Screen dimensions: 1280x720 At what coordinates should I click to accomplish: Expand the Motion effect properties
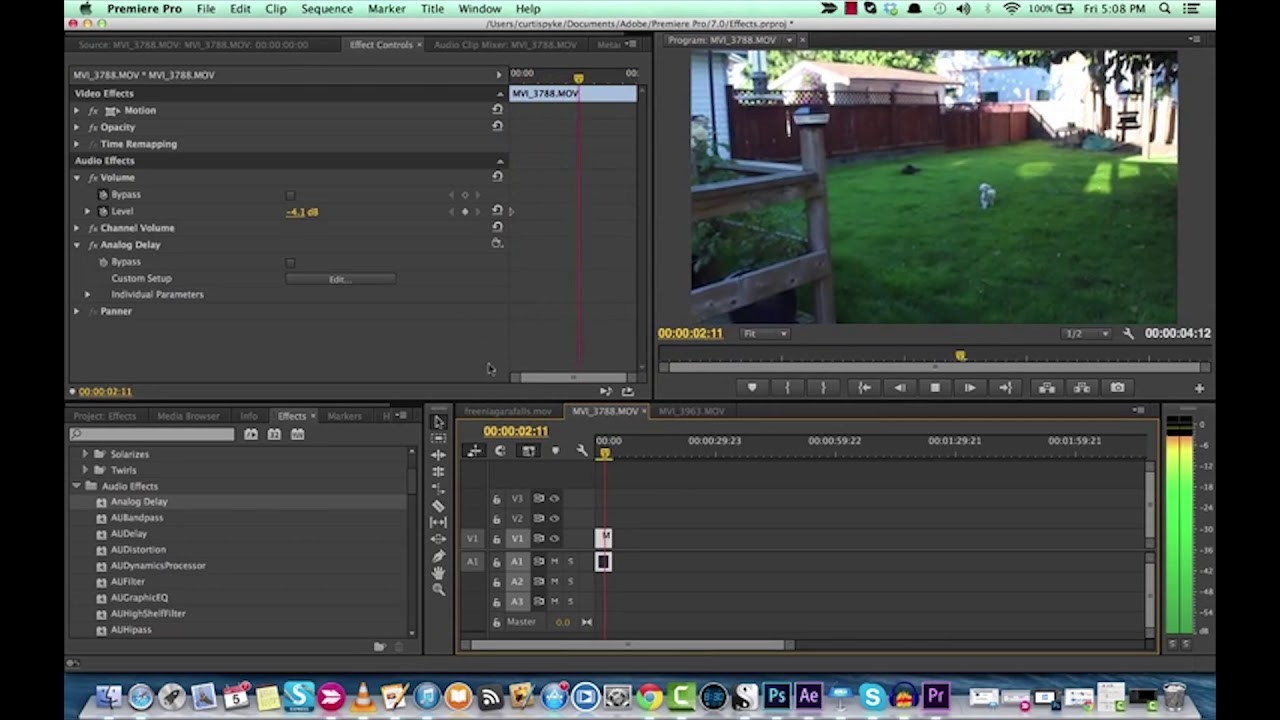coord(77,110)
